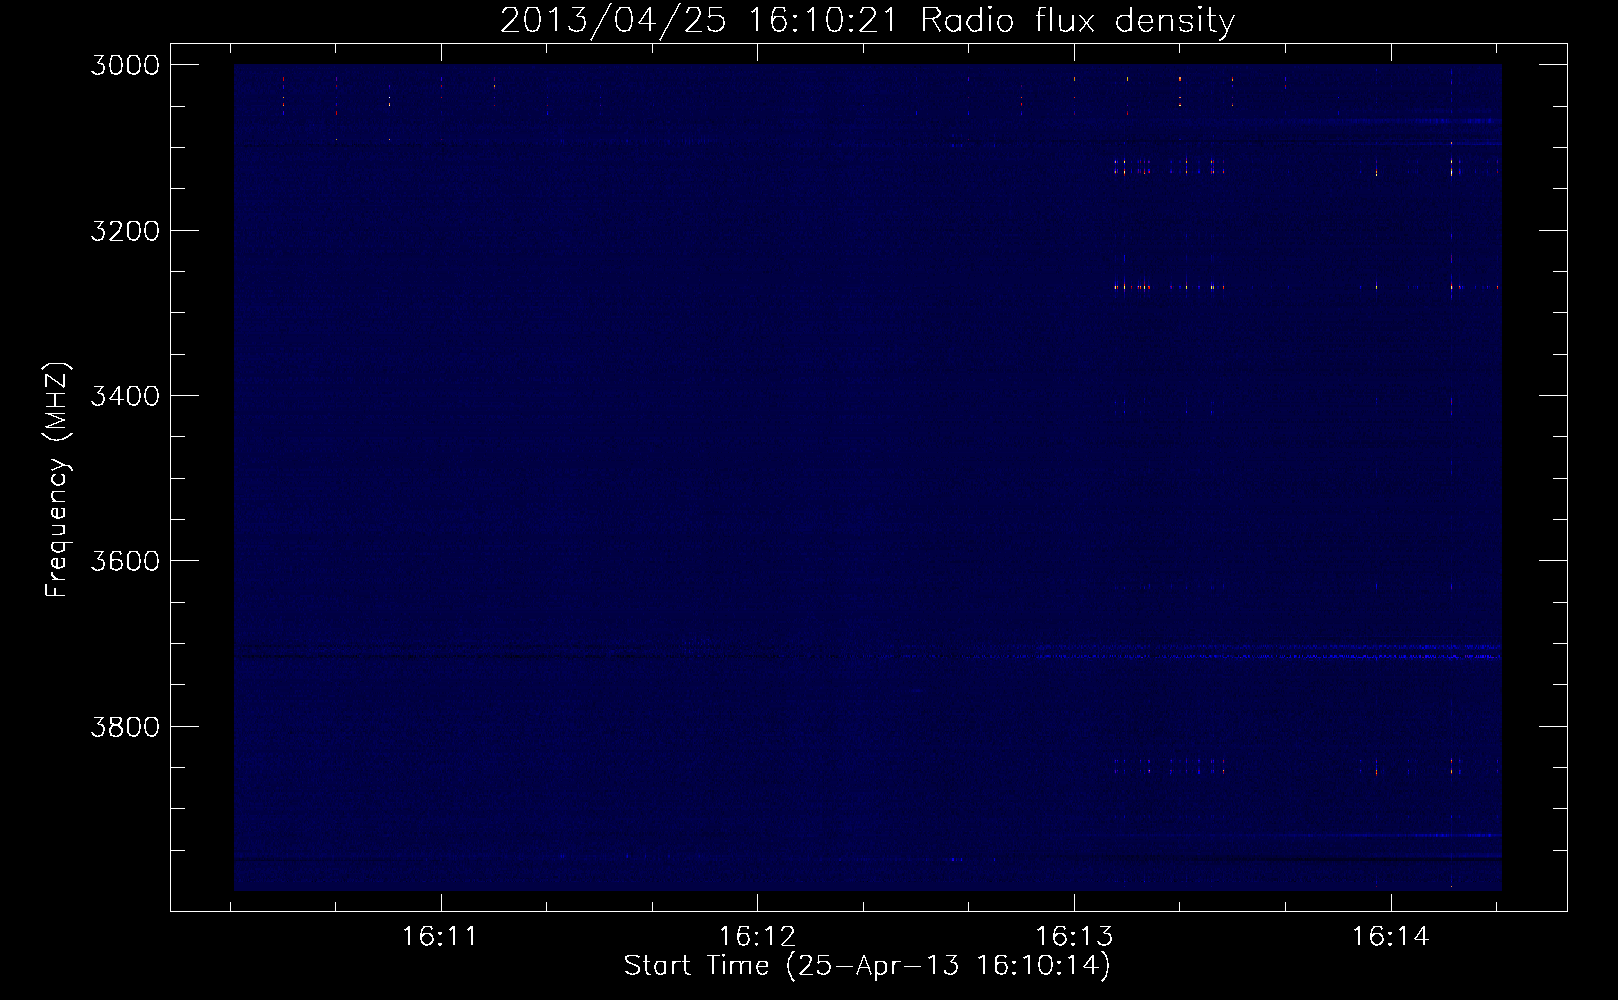This screenshot has height=1000, width=1618.
Task: Select the 3600 frequency axis label
Action: click(x=125, y=561)
